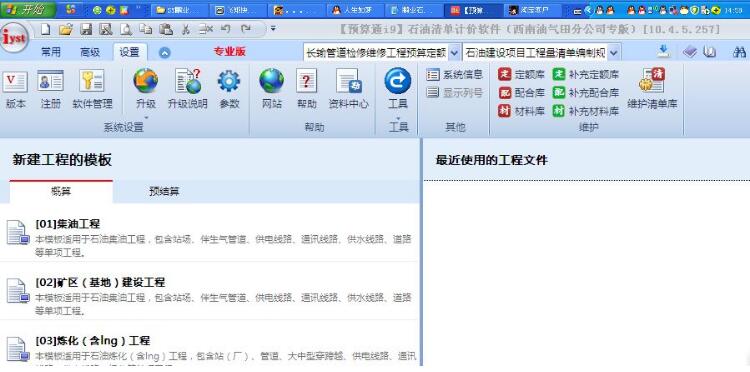Choose the [02]矿区（基地）建设工程 template
Image resolution: width=750 pixels, height=372 pixels.
[x=210, y=296]
